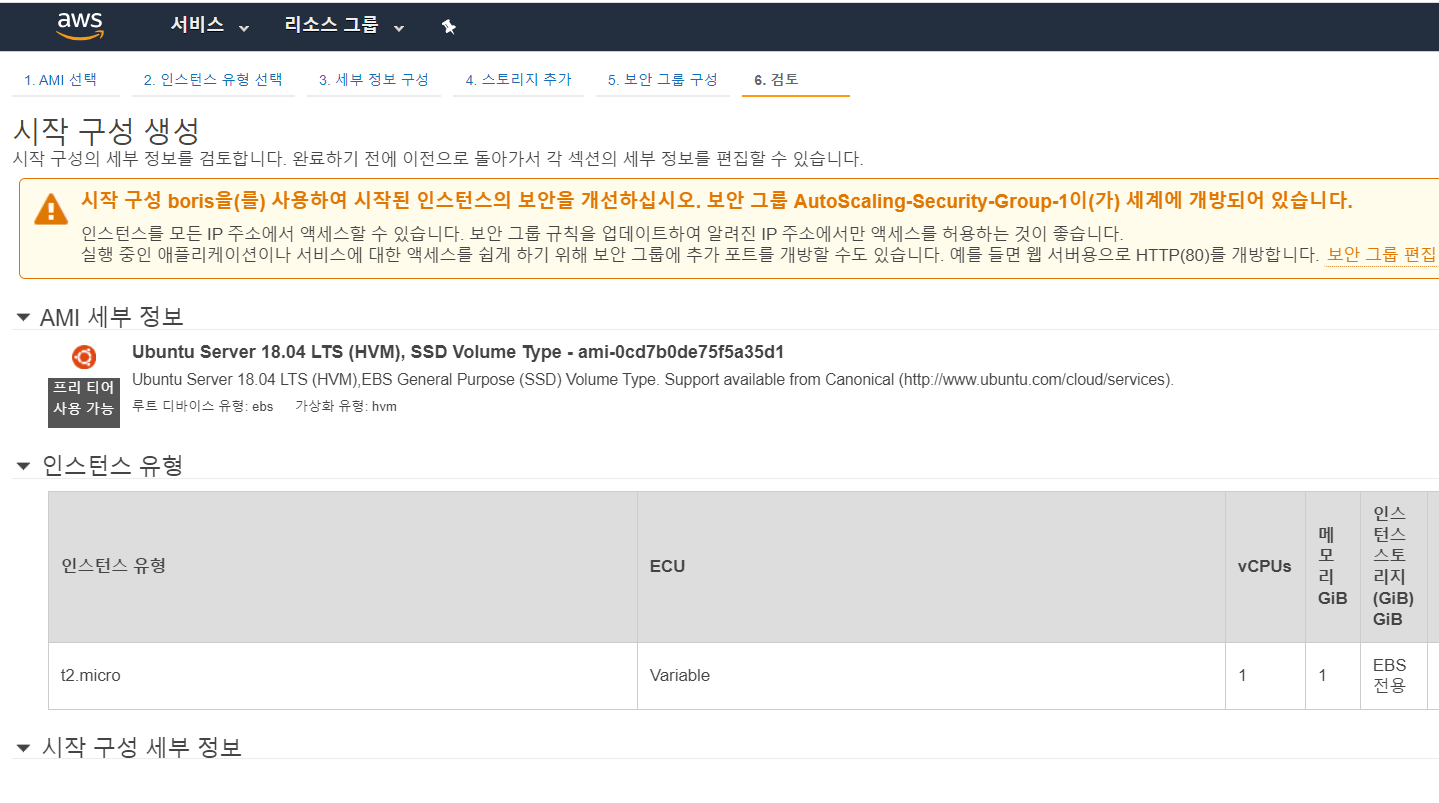Open the 리소스 그룹 dropdown menu
1439x803 pixels.
344,26
